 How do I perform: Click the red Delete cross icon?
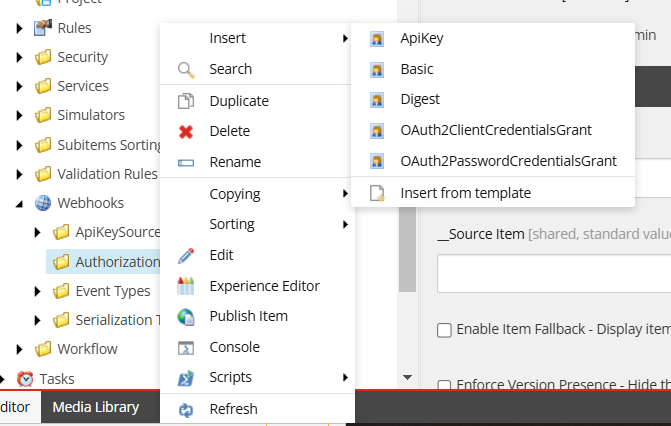[186, 131]
